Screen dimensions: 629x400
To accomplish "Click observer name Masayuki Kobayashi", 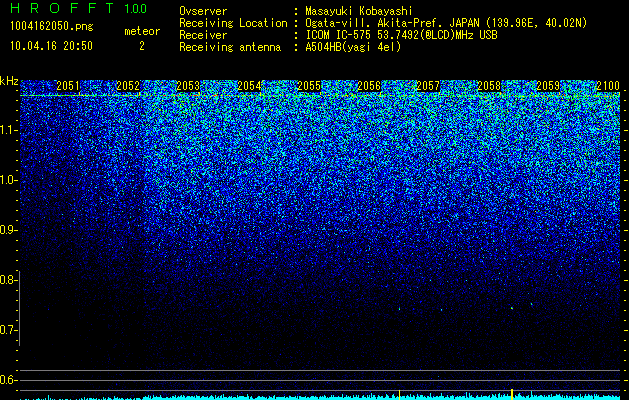I will [x=359, y=11].
